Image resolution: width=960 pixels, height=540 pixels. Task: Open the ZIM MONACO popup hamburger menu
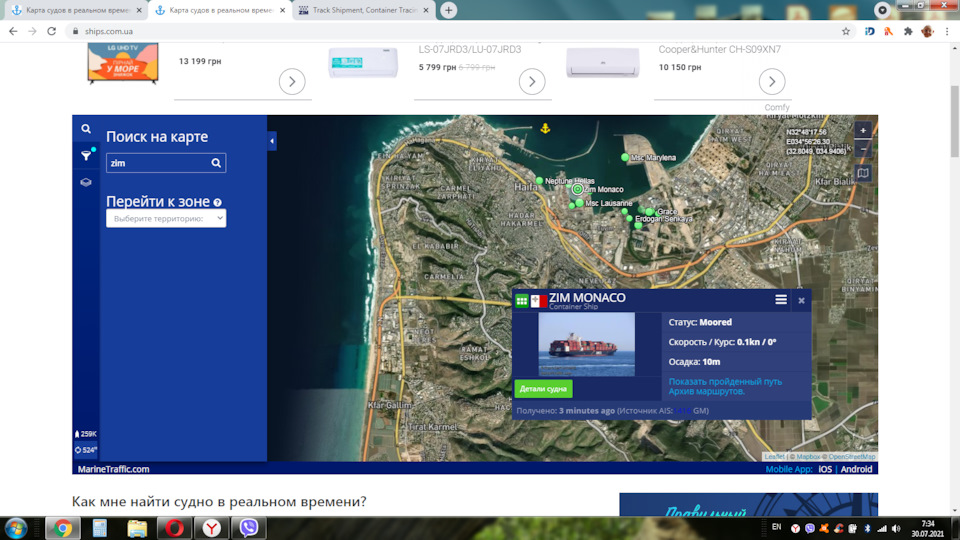(x=781, y=299)
